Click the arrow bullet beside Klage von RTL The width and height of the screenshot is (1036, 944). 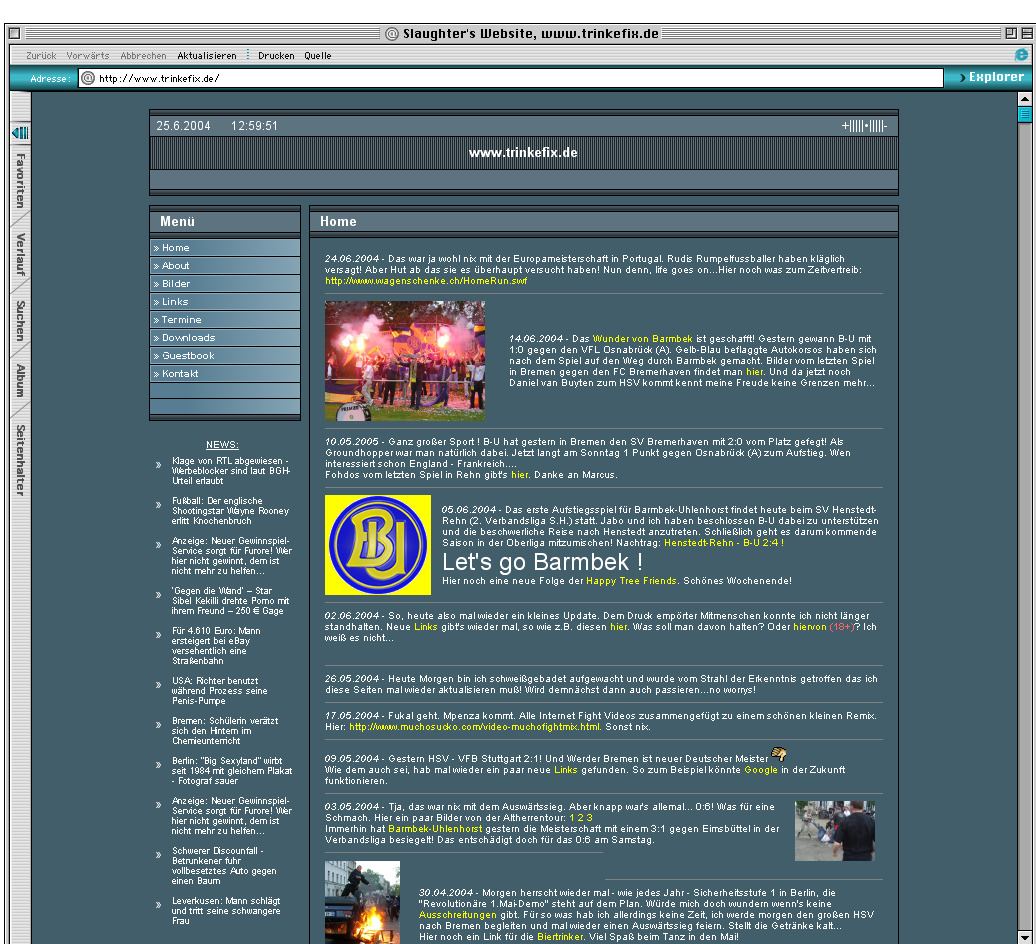click(x=159, y=465)
